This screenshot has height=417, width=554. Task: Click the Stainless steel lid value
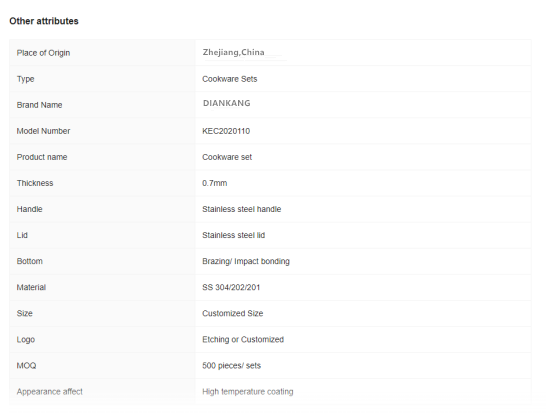234,235
